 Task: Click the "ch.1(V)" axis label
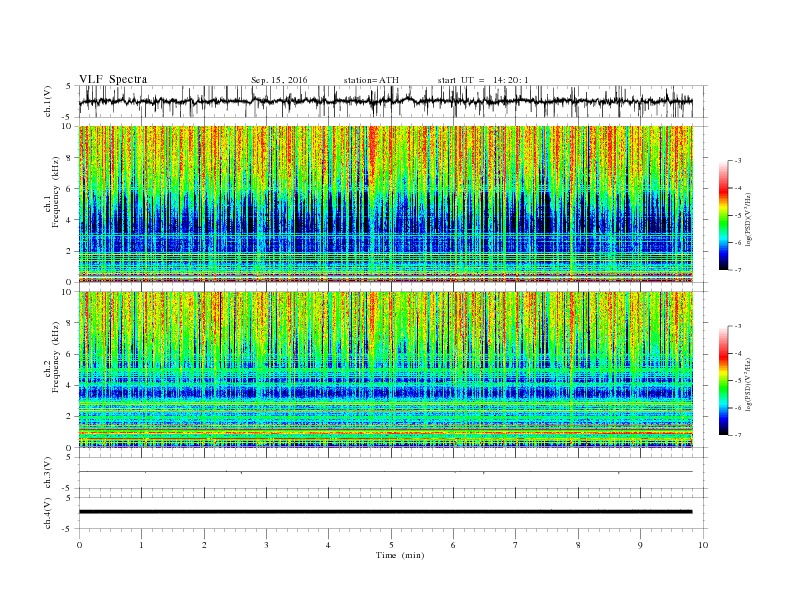48,101
